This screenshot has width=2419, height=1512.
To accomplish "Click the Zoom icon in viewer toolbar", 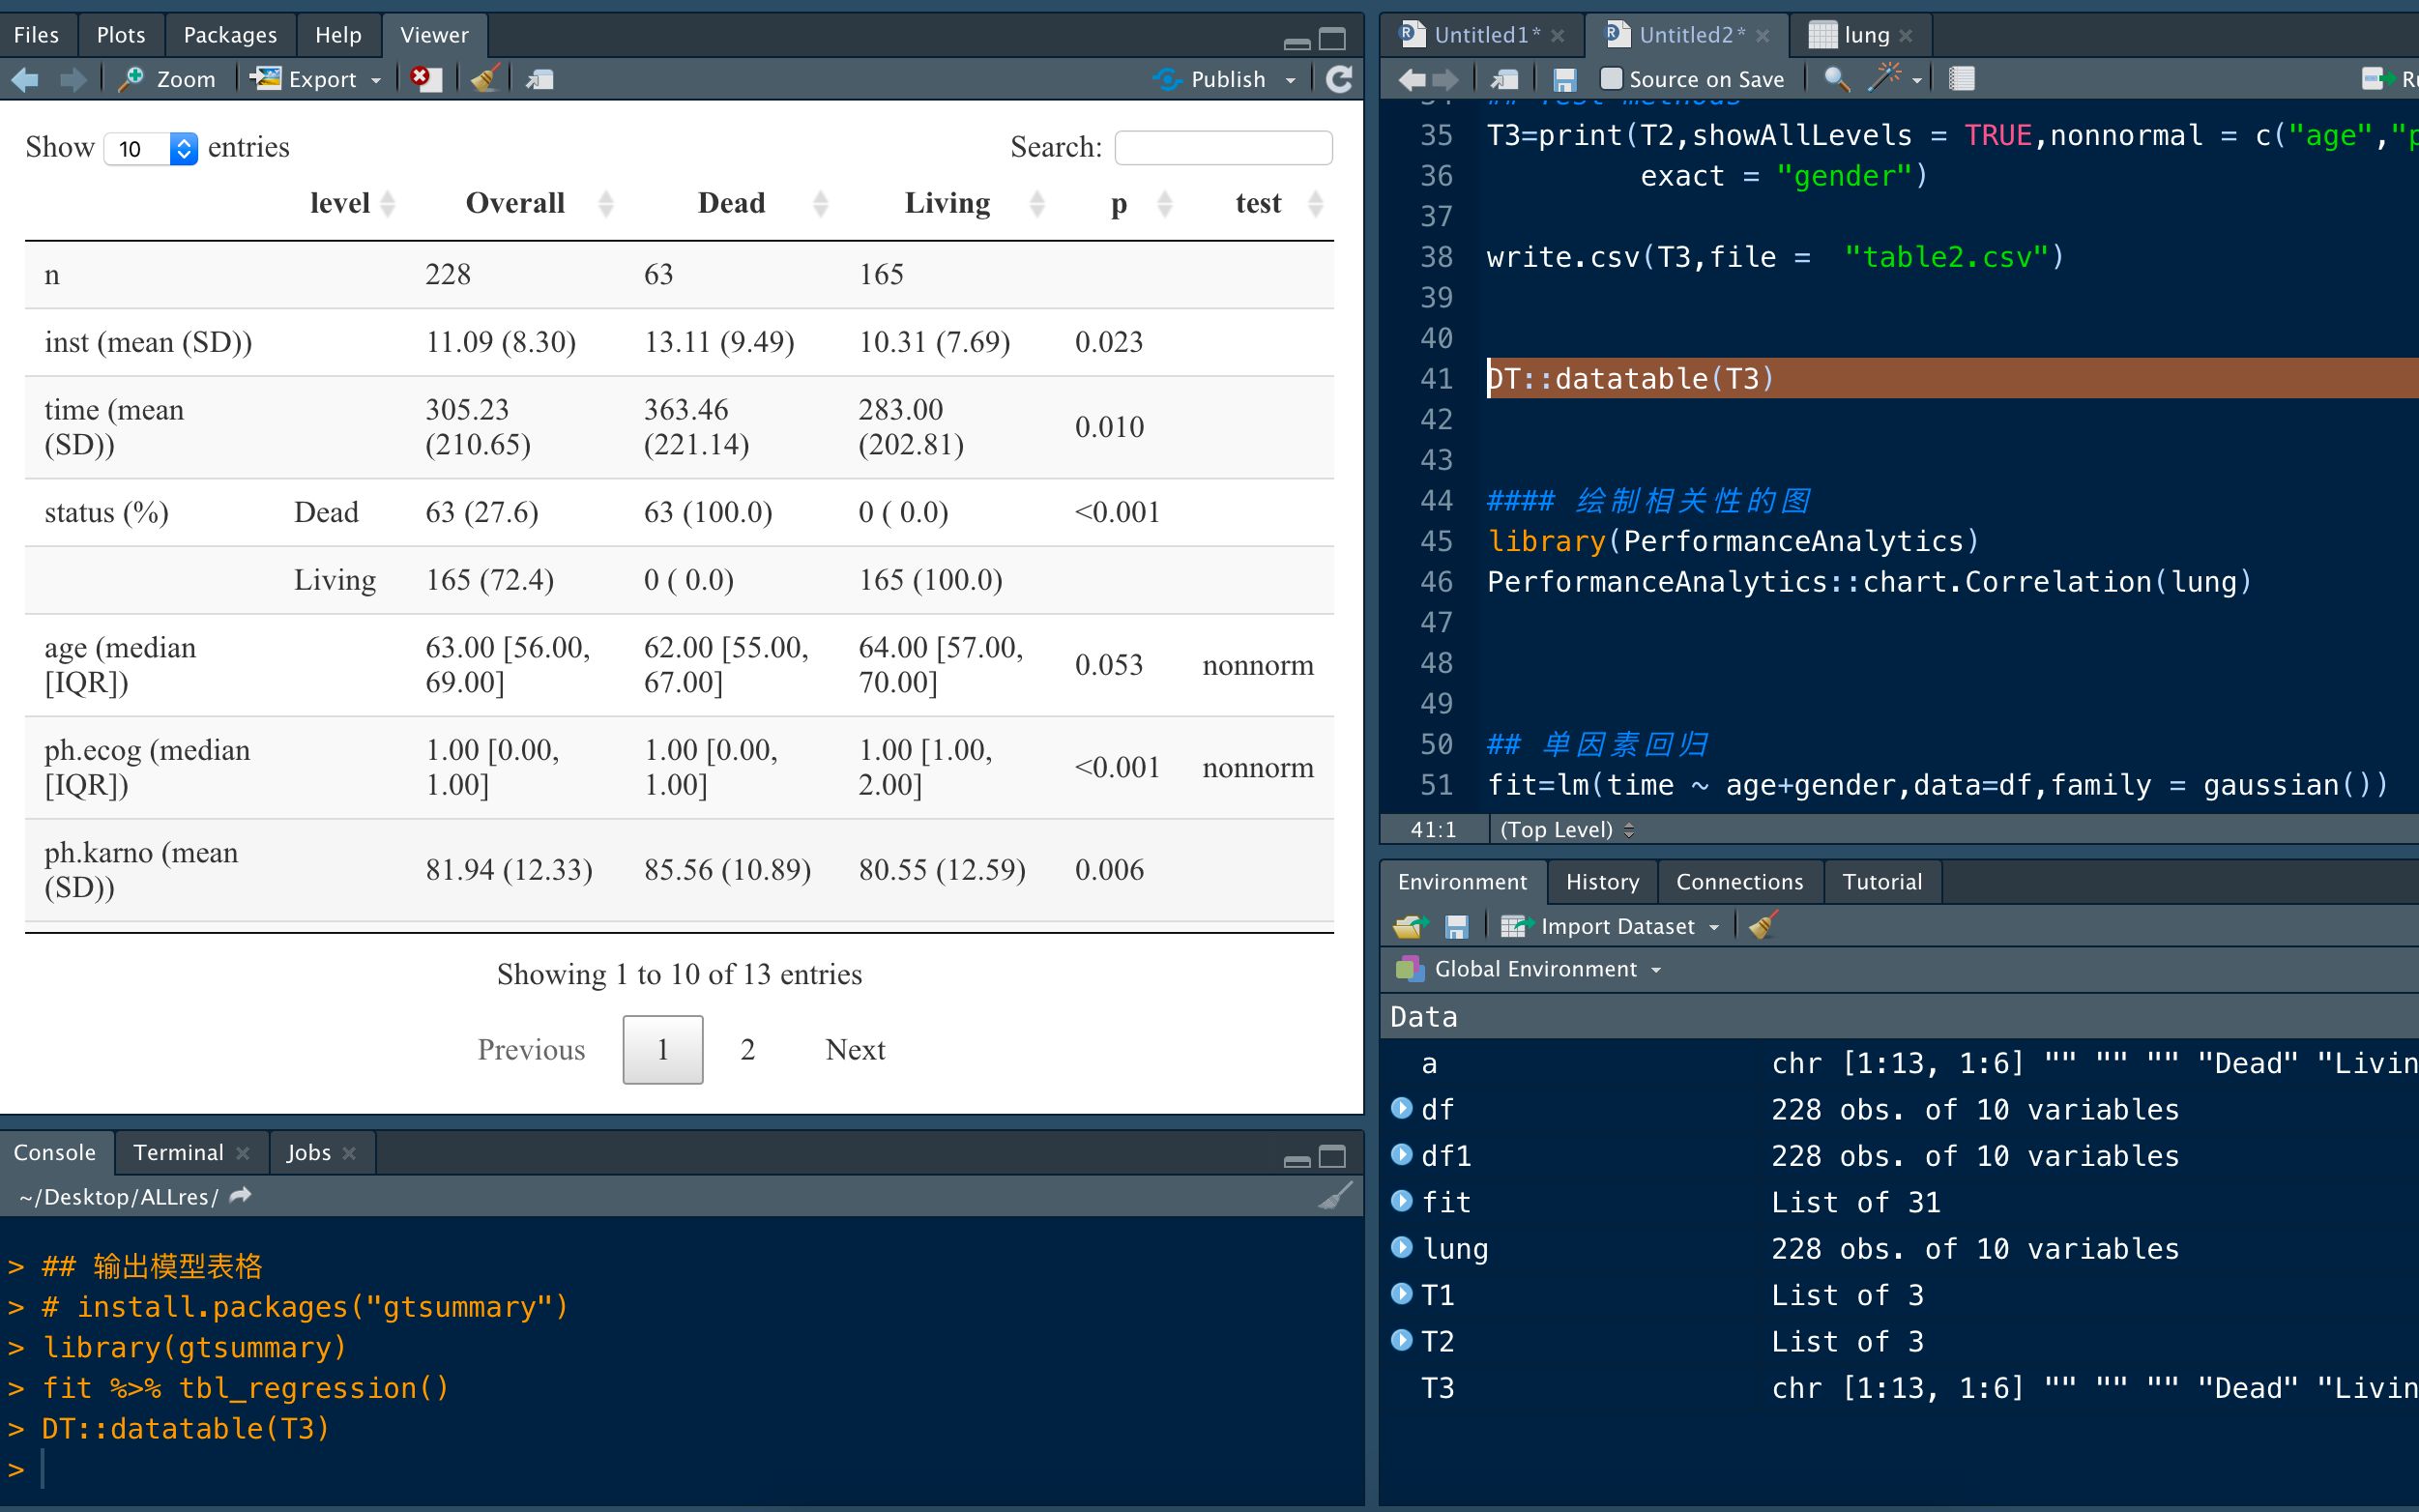I will click(x=169, y=76).
